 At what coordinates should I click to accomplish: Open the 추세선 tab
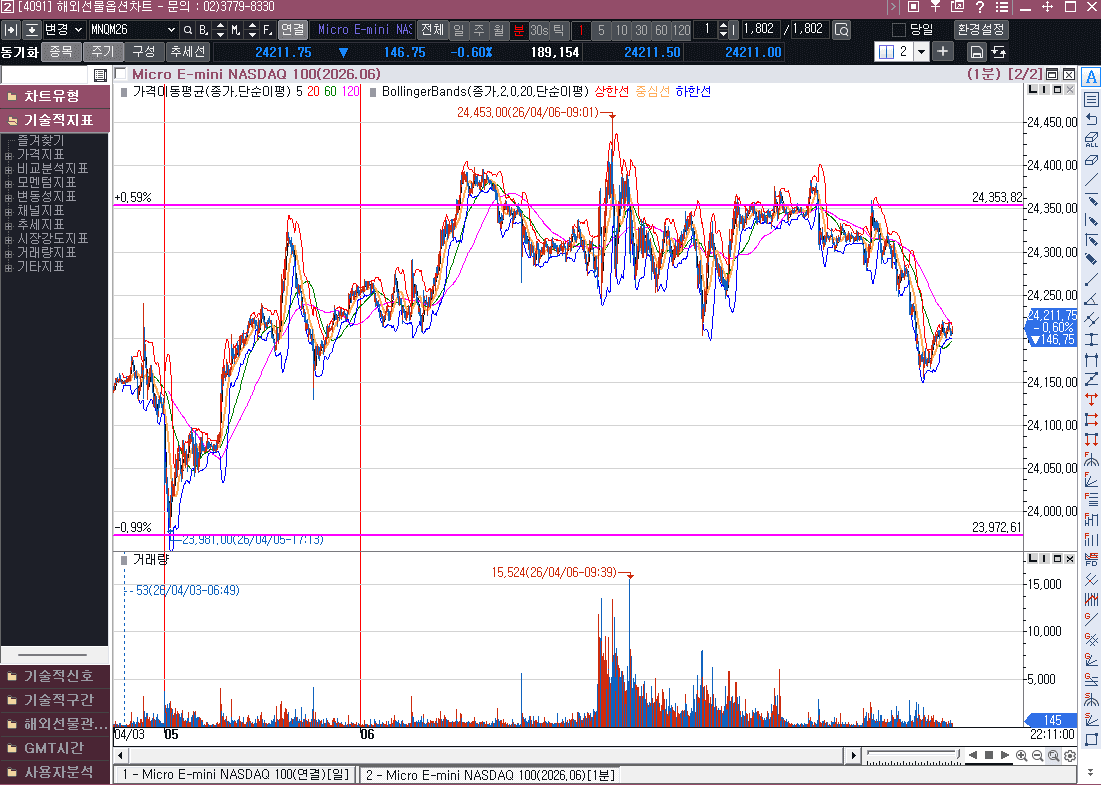187,52
